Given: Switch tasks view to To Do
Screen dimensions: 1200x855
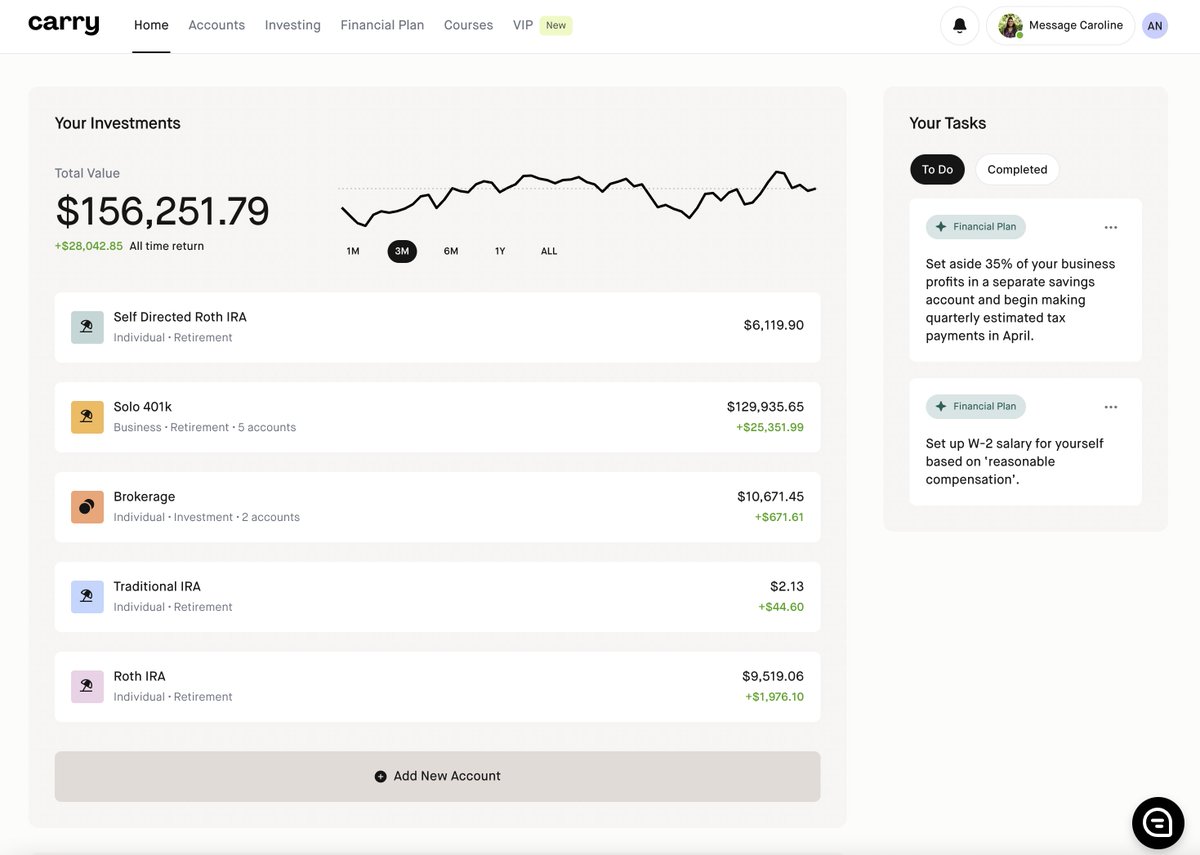Looking at the screenshot, I should [x=937, y=169].
